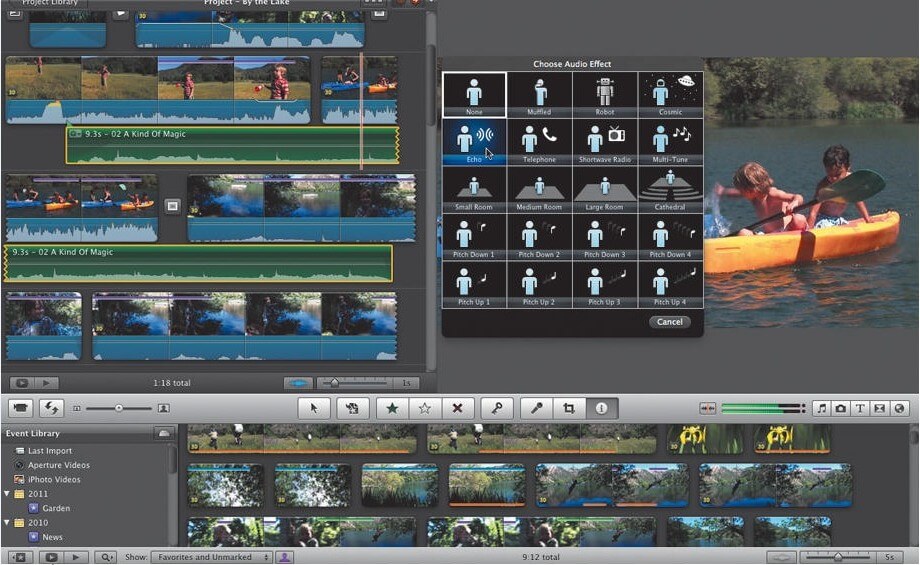Select the None audio effect
The image size is (920, 565).
click(x=474, y=94)
